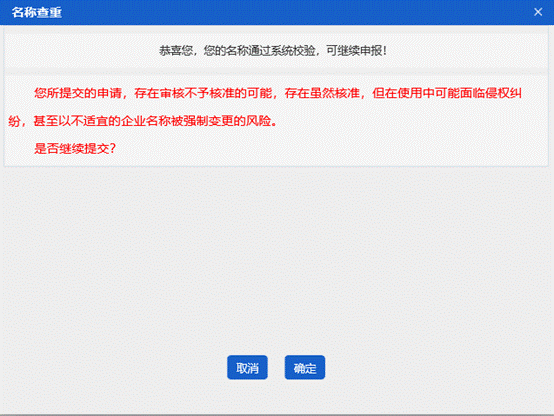
Task: Click the red text 您所提交的申请
Action: (x=78, y=93)
